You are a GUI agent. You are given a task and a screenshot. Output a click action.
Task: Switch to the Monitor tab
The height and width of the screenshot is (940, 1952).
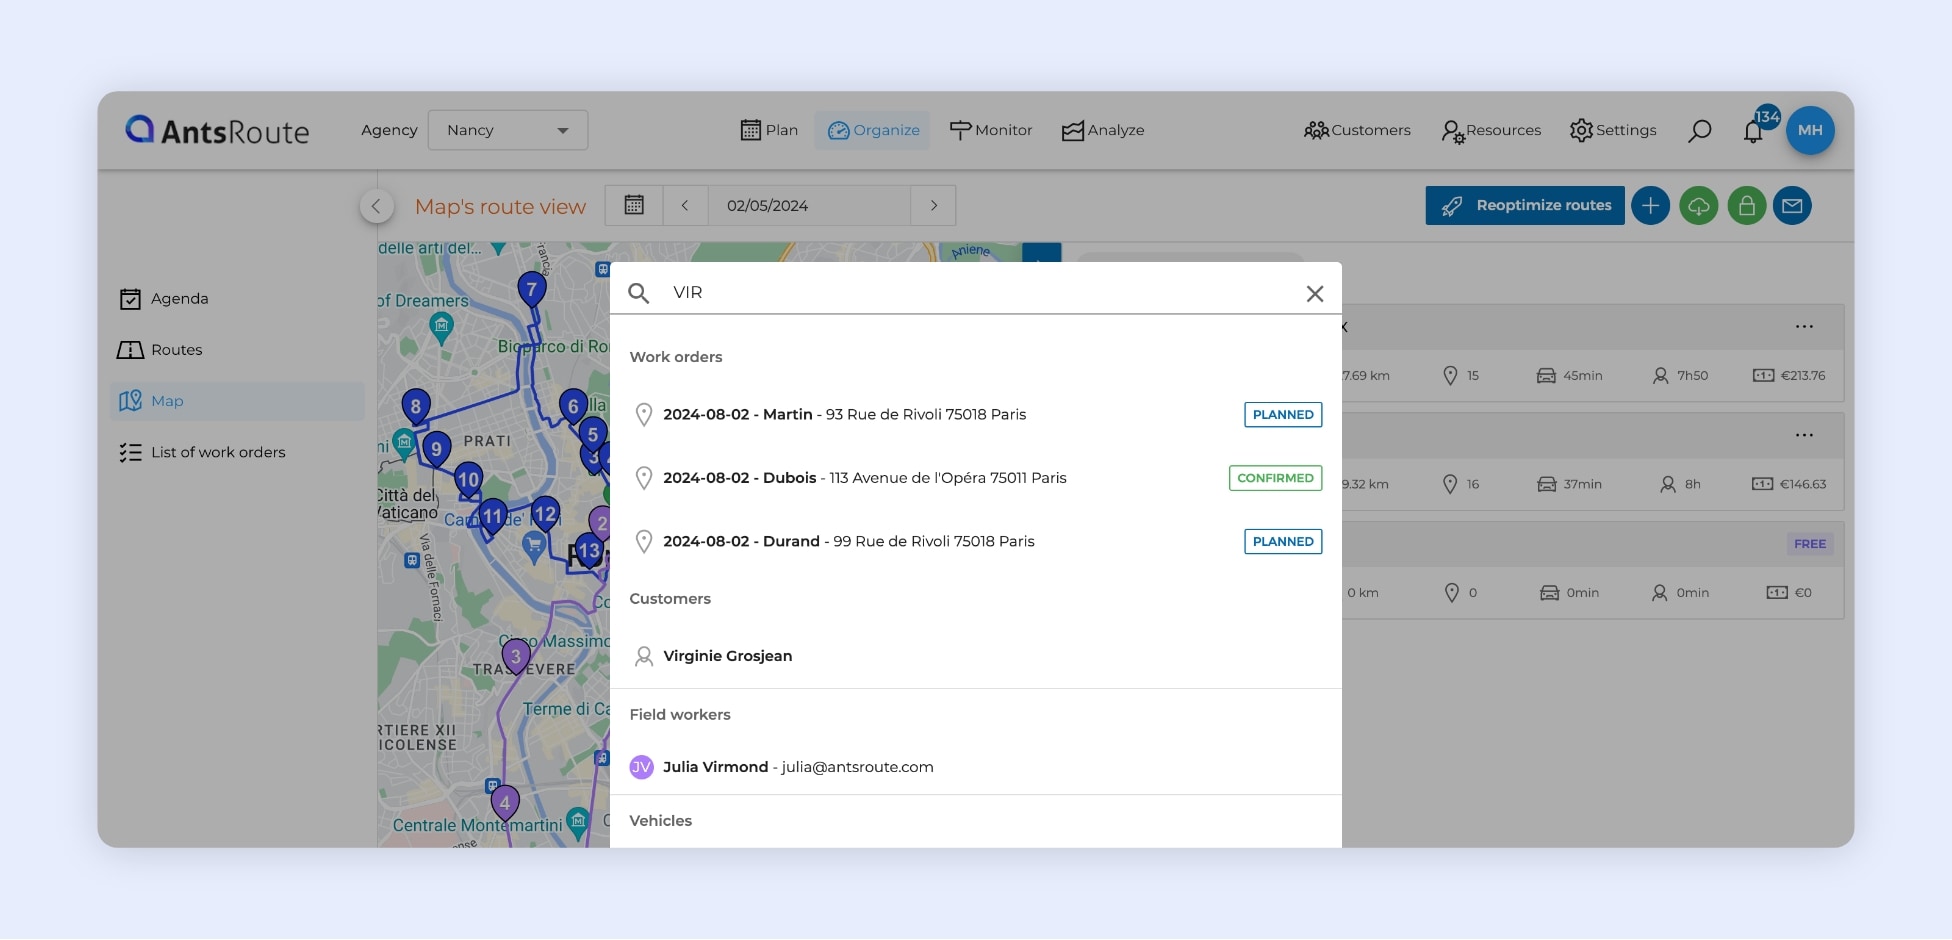(990, 130)
